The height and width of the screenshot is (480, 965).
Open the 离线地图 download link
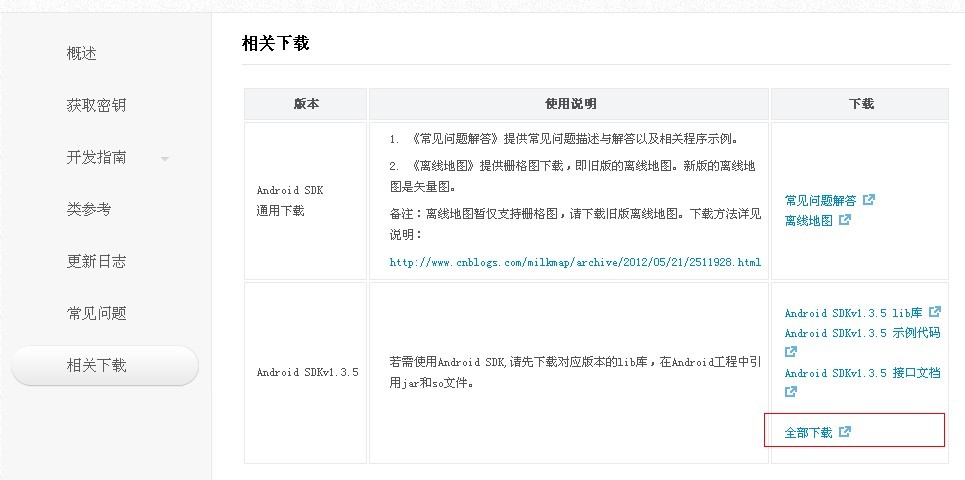coord(809,220)
